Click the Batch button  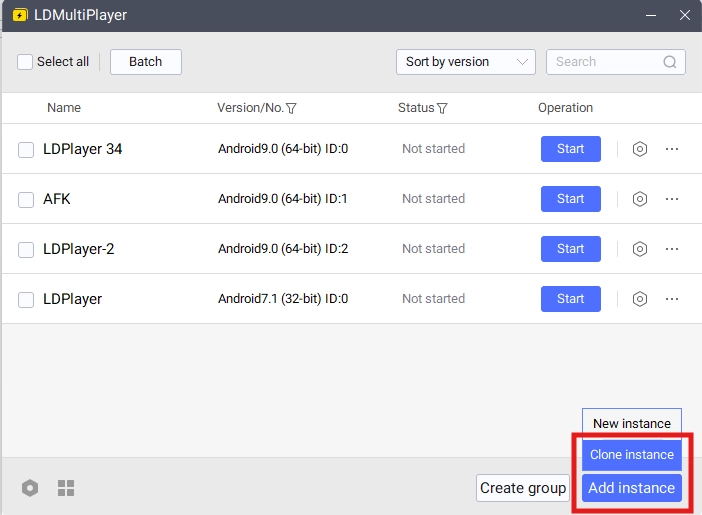[x=145, y=62]
